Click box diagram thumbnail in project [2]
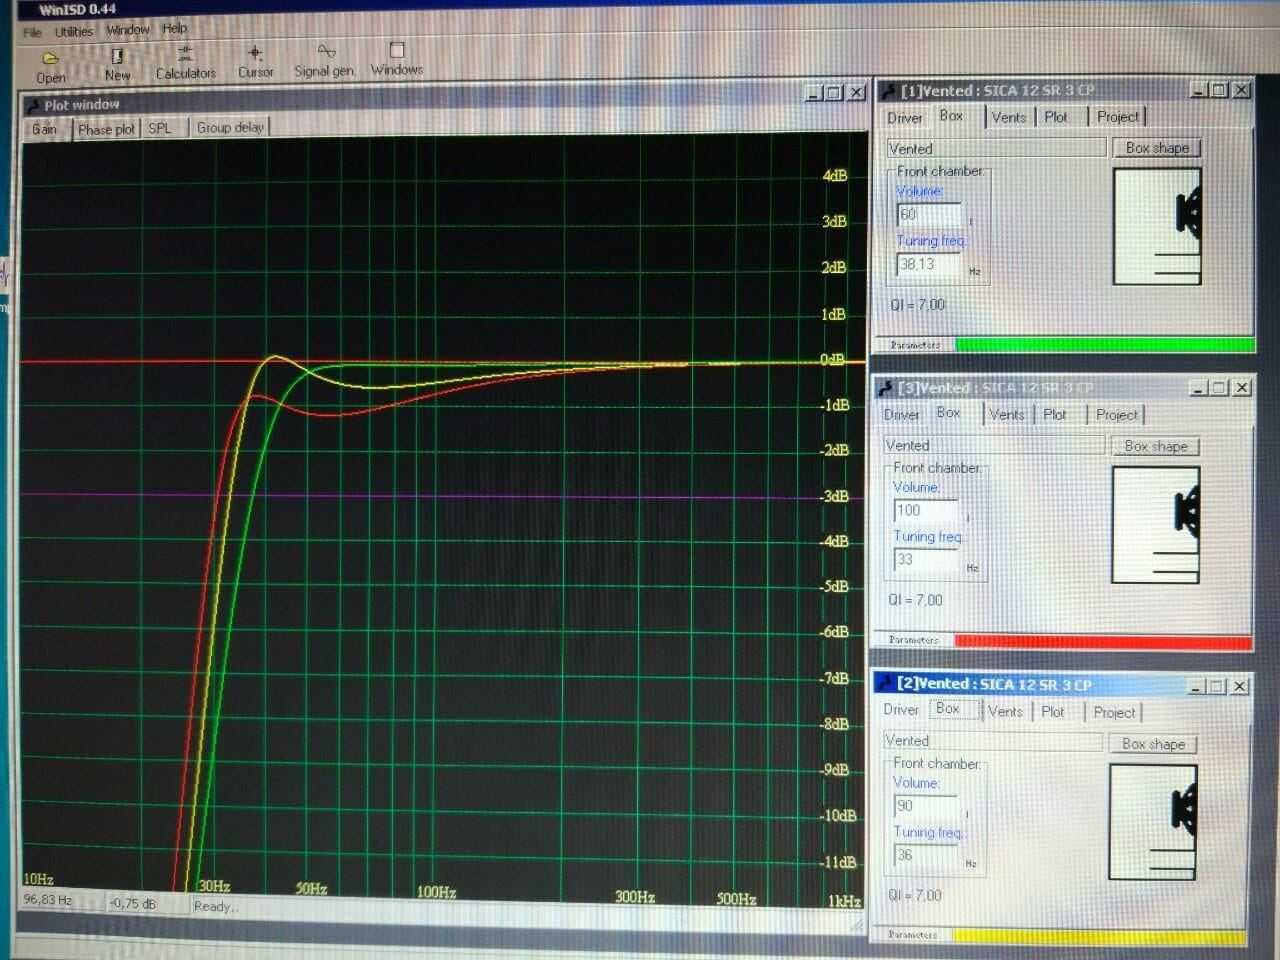The image size is (1280, 960). (1153, 822)
